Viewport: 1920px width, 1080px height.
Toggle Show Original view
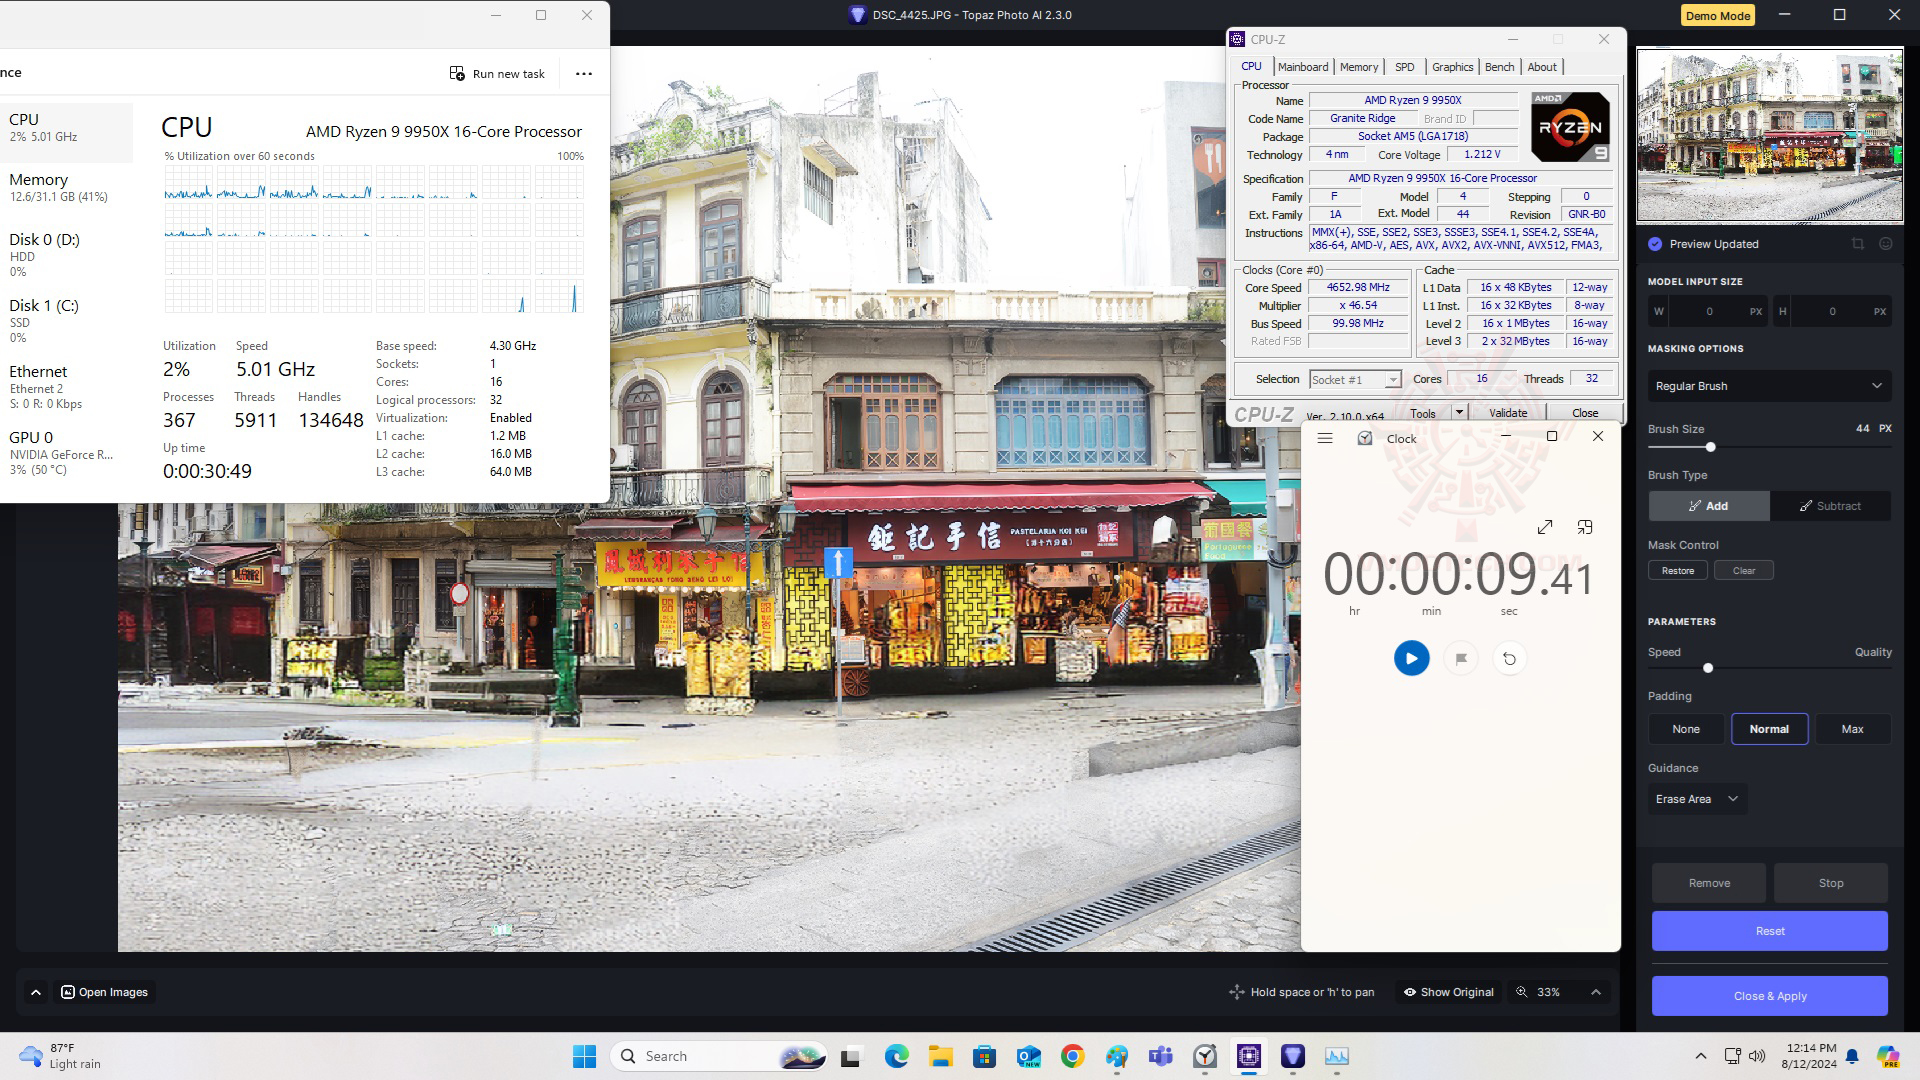[x=1448, y=992]
